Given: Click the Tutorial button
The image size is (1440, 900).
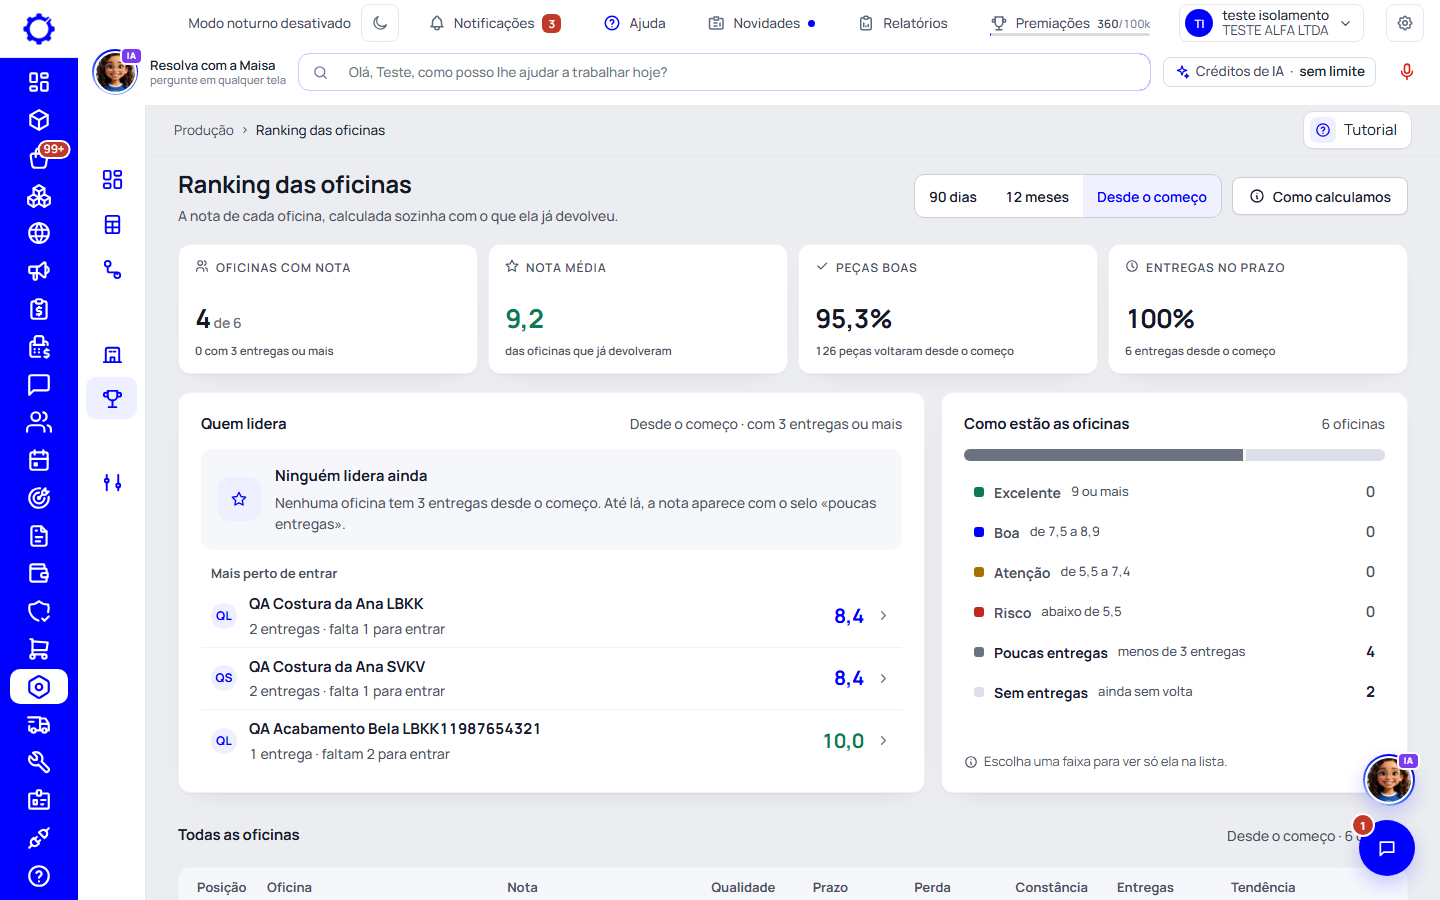Looking at the screenshot, I should [1357, 130].
